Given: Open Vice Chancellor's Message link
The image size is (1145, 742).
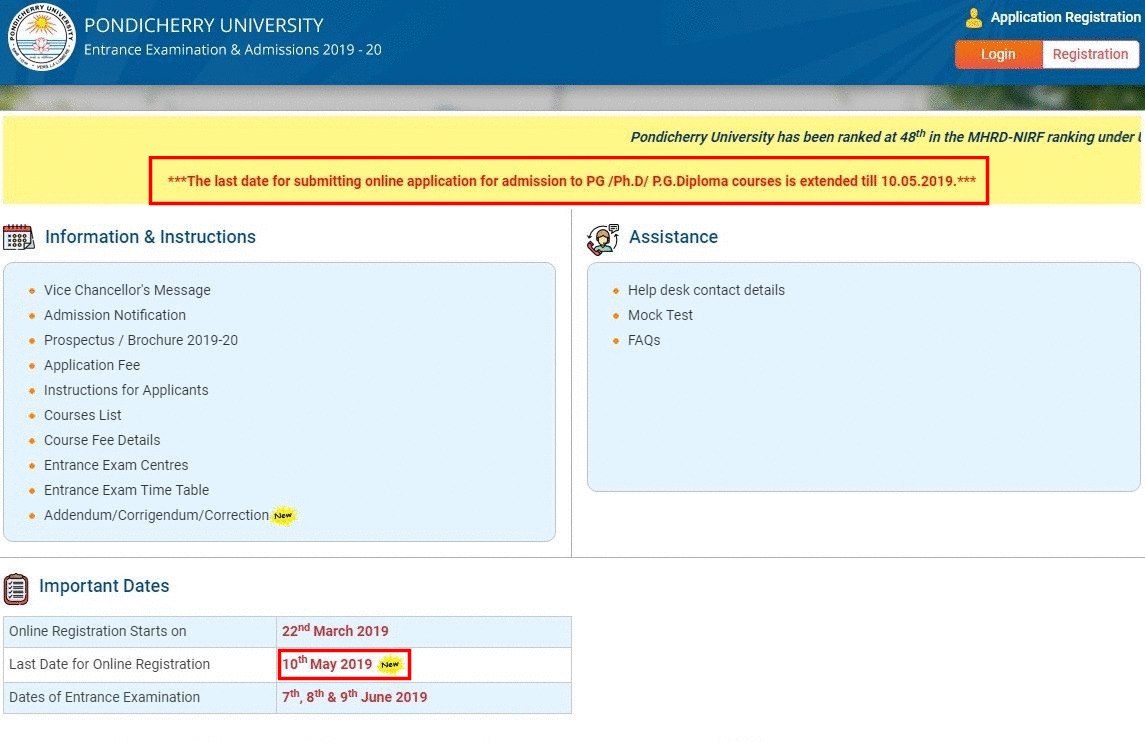Looking at the screenshot, I should click(x=127, y=290).
